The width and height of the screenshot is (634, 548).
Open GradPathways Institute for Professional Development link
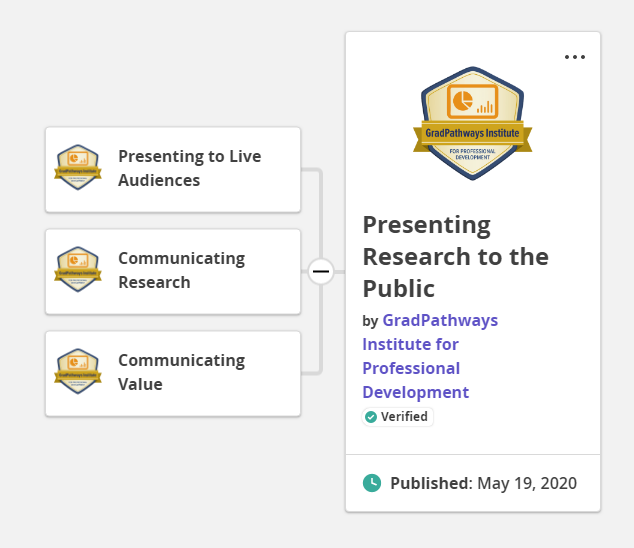pos(430,356)
